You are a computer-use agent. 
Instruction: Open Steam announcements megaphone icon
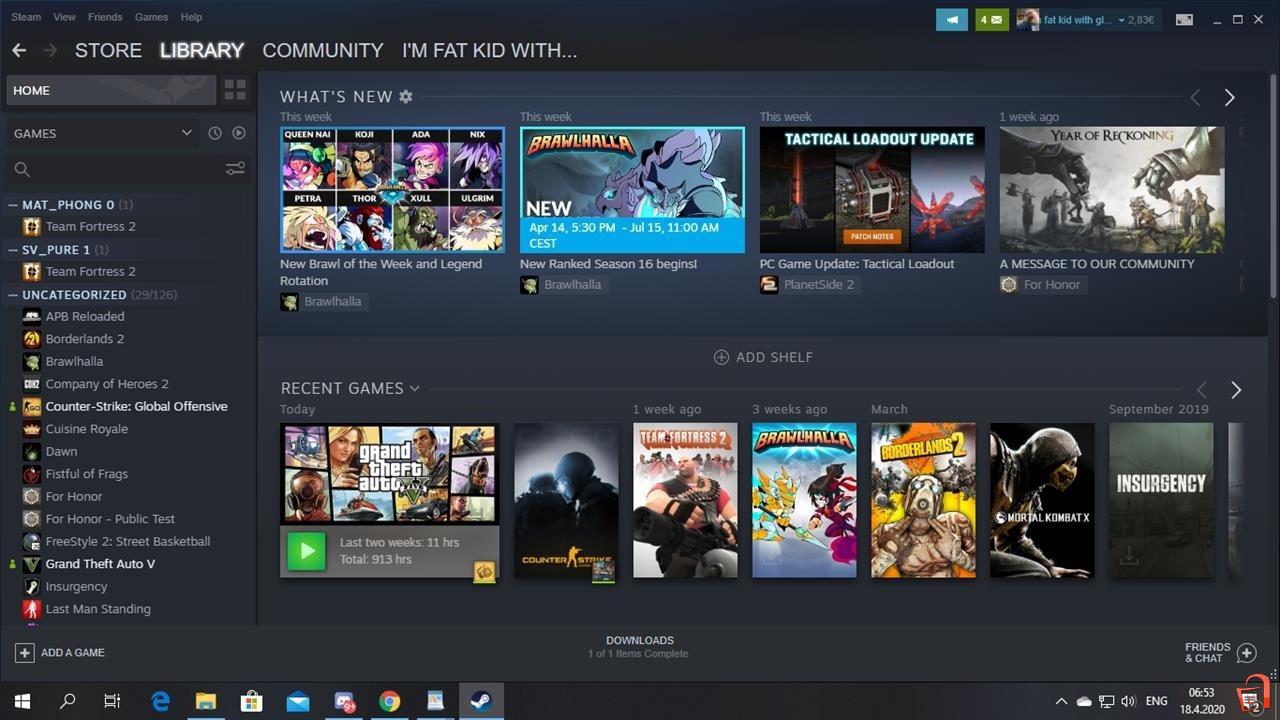952,19
